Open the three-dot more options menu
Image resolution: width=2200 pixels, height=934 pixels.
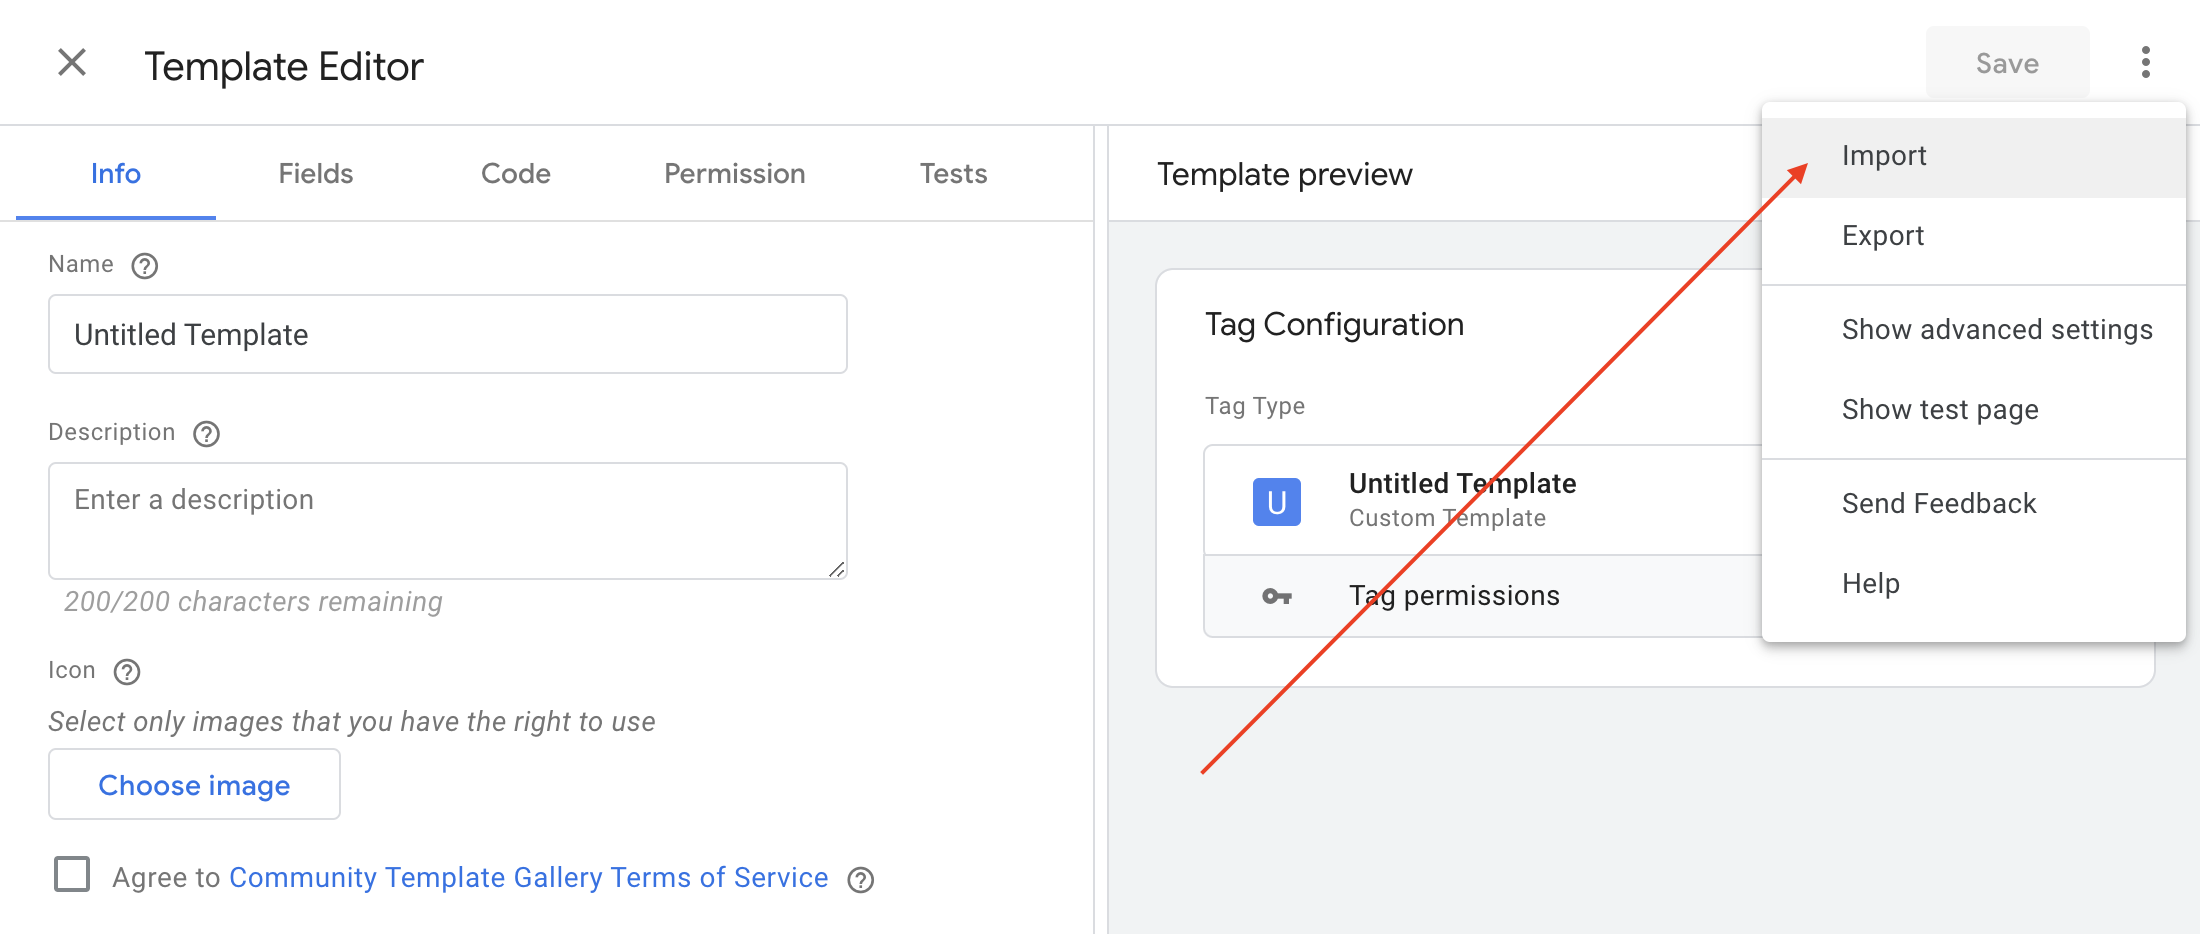(2145, 63)
